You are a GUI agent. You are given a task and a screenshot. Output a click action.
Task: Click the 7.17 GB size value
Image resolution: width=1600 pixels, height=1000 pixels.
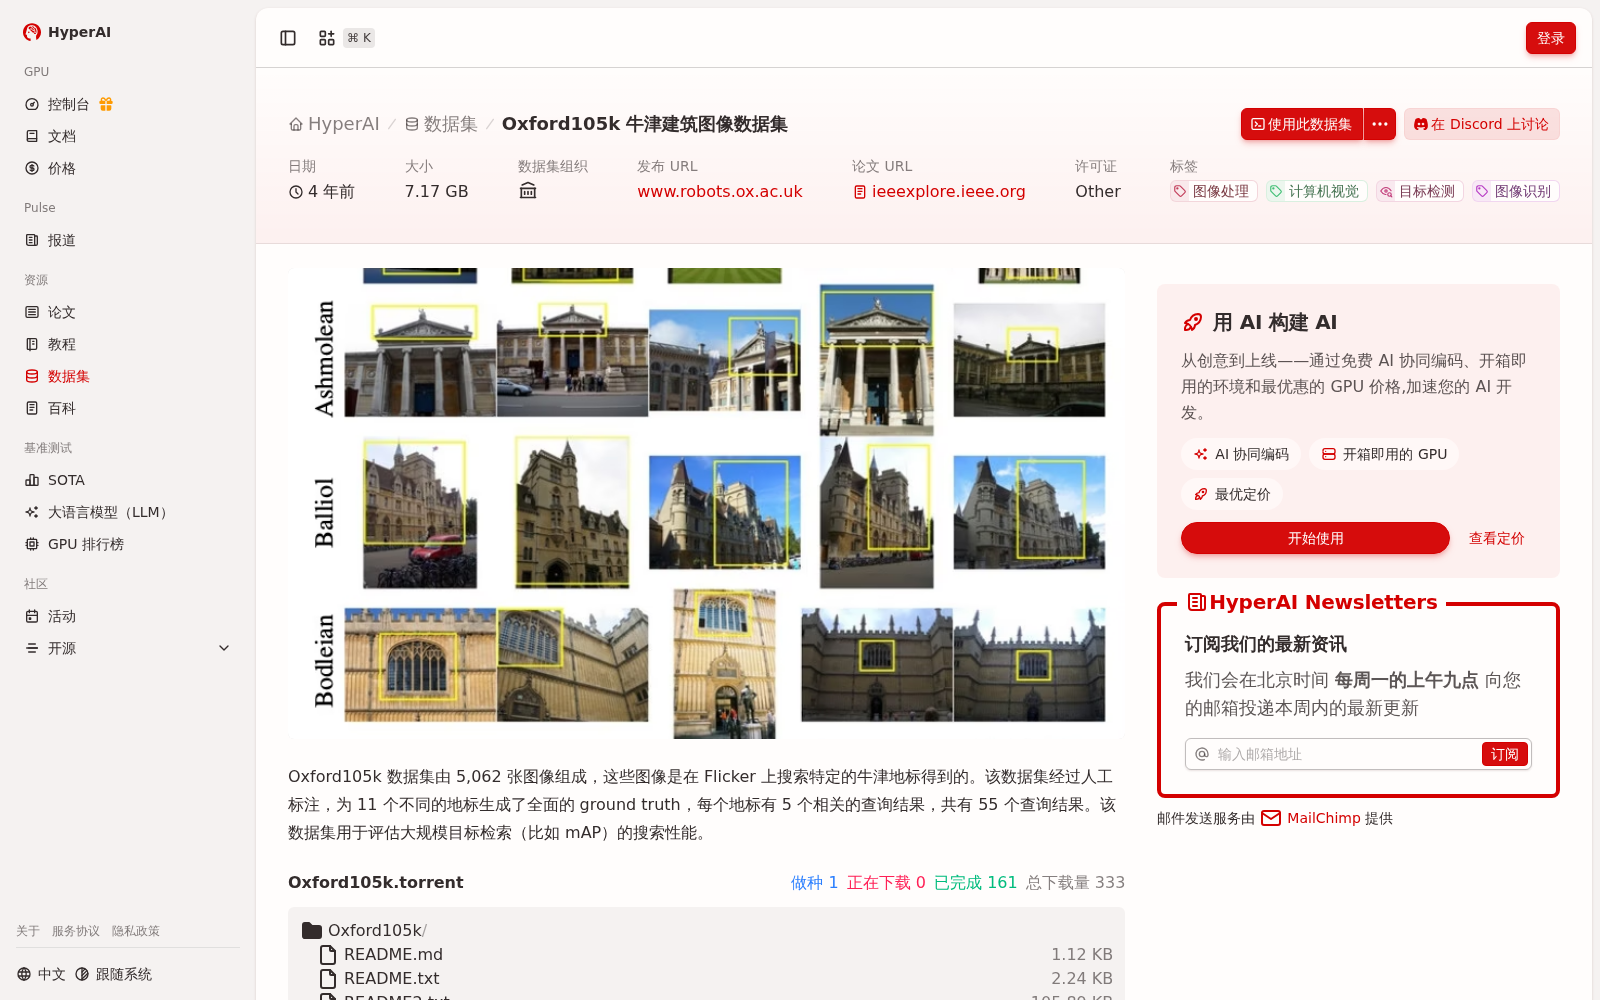pyautogui.click(x=436, y=191)
